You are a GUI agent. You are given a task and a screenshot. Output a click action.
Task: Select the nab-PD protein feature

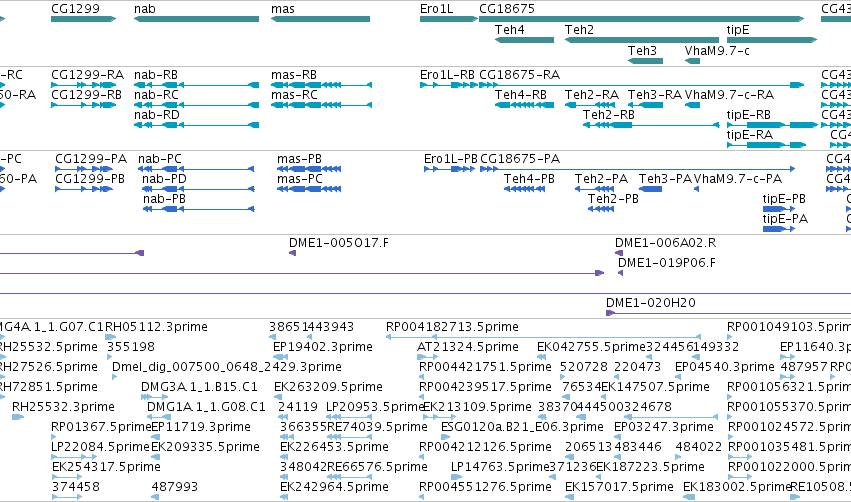198,189
